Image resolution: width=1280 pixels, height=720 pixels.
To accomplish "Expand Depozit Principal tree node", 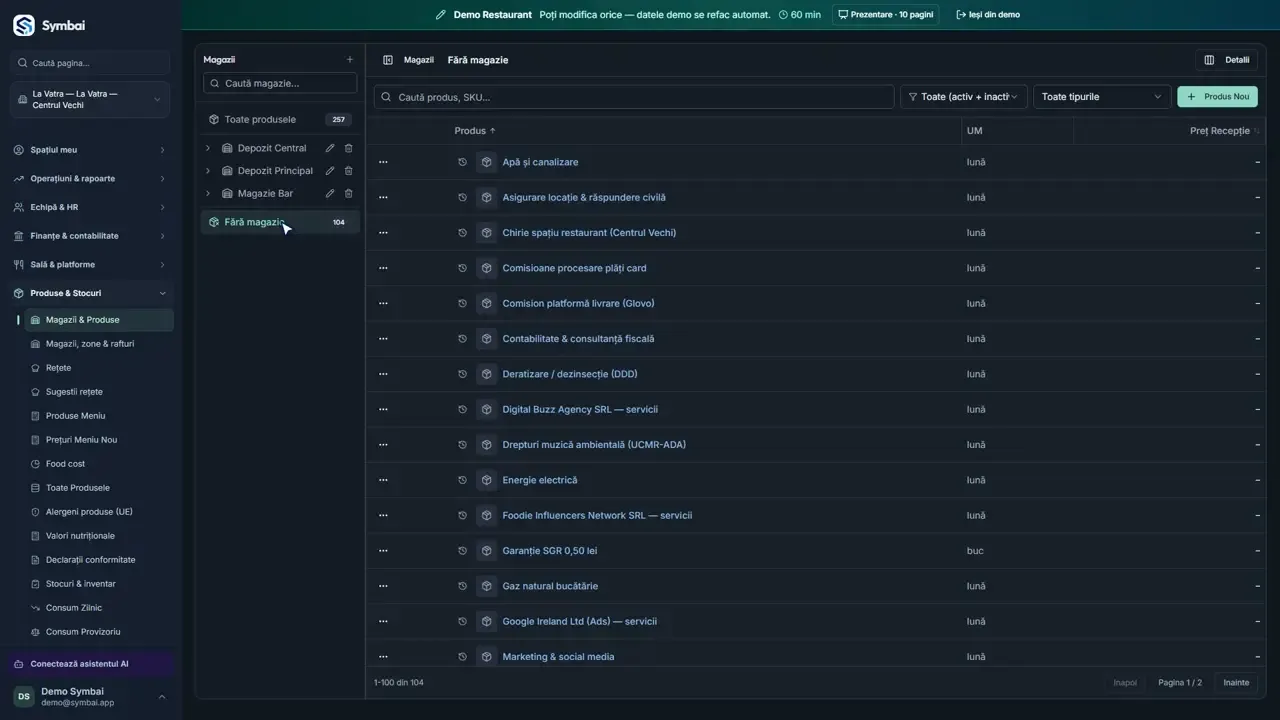I will point(208,171).
